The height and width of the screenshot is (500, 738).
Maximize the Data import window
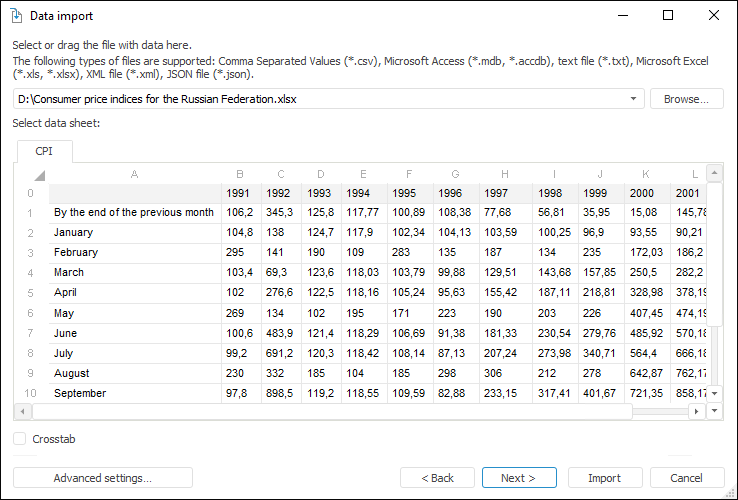668,16
